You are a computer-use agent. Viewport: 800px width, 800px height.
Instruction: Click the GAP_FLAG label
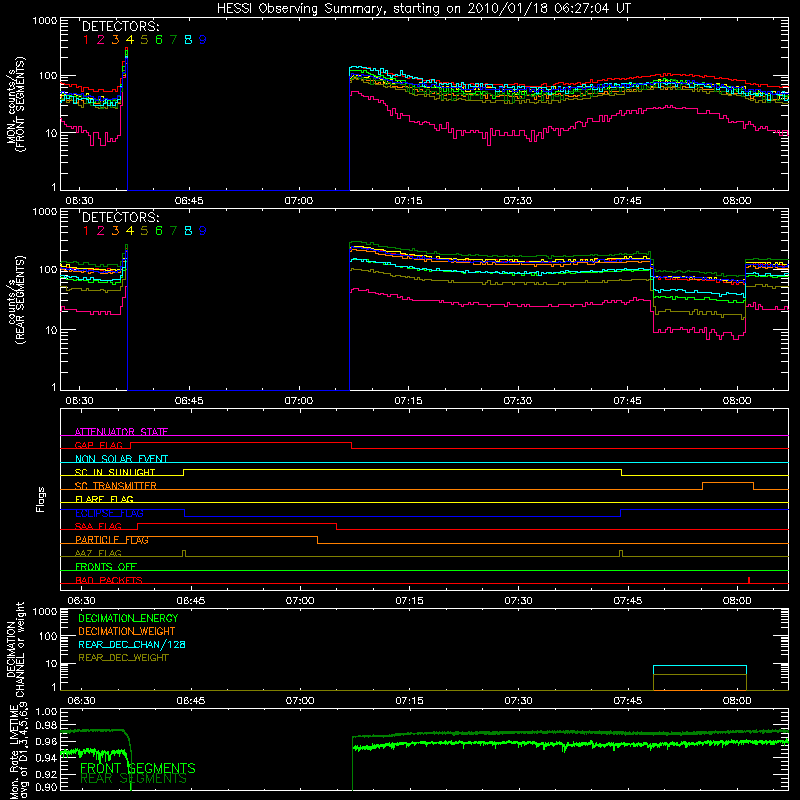pos(98,445)
